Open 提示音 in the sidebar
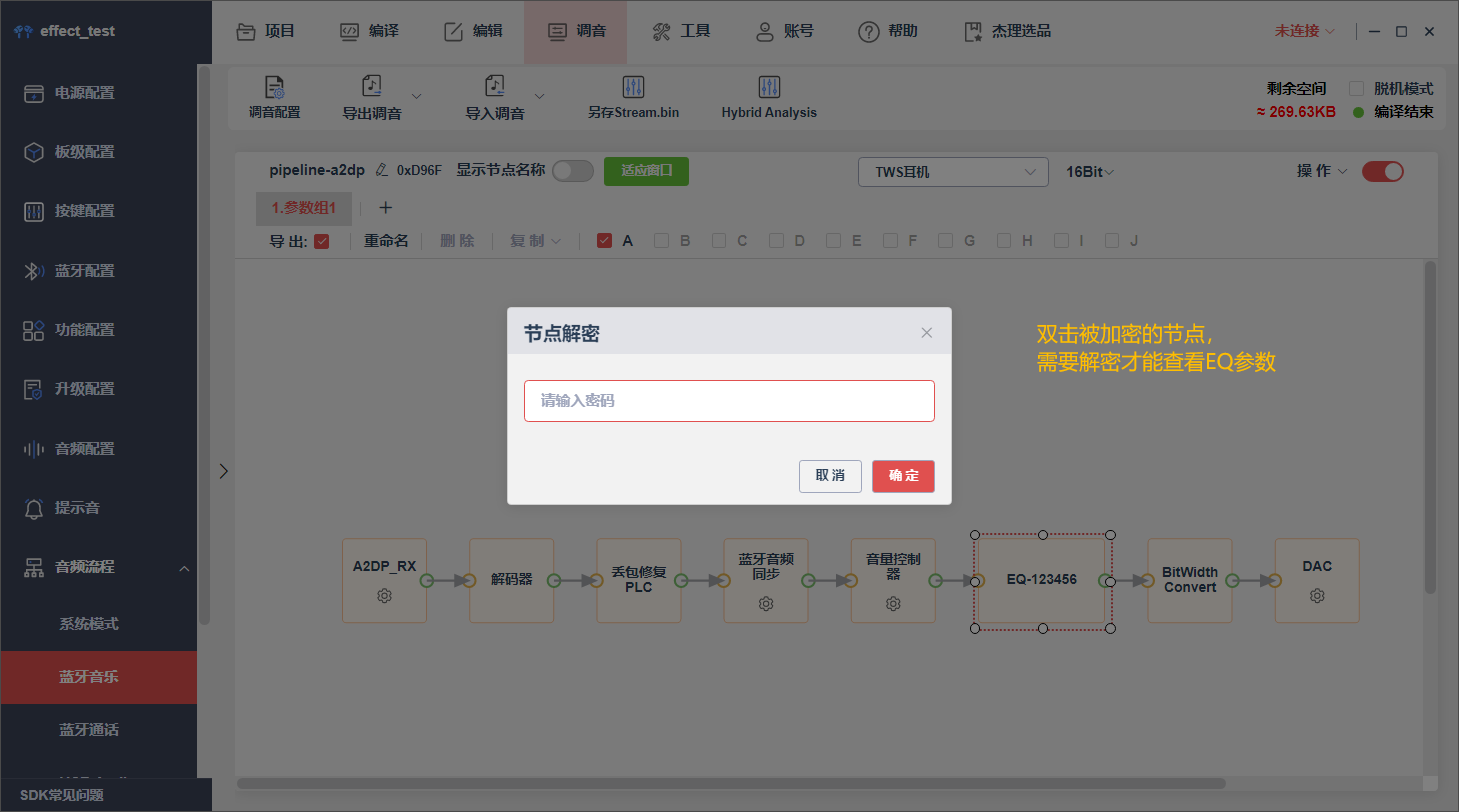The width and height of the screenshot is (1459, 812). point(98,508)
